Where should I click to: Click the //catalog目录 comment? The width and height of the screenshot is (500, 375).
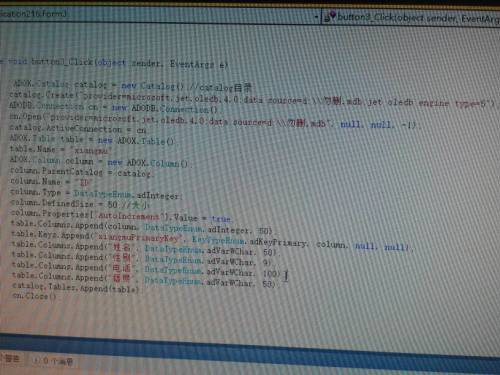click(220, 88)
